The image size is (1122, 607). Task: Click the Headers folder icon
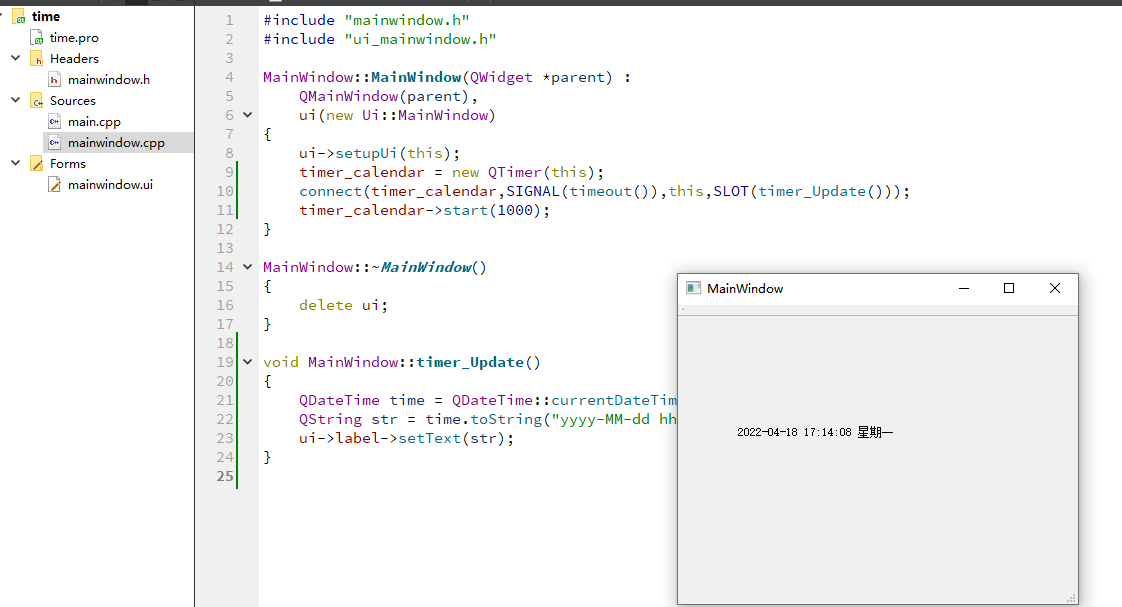(x=36, y=59)
